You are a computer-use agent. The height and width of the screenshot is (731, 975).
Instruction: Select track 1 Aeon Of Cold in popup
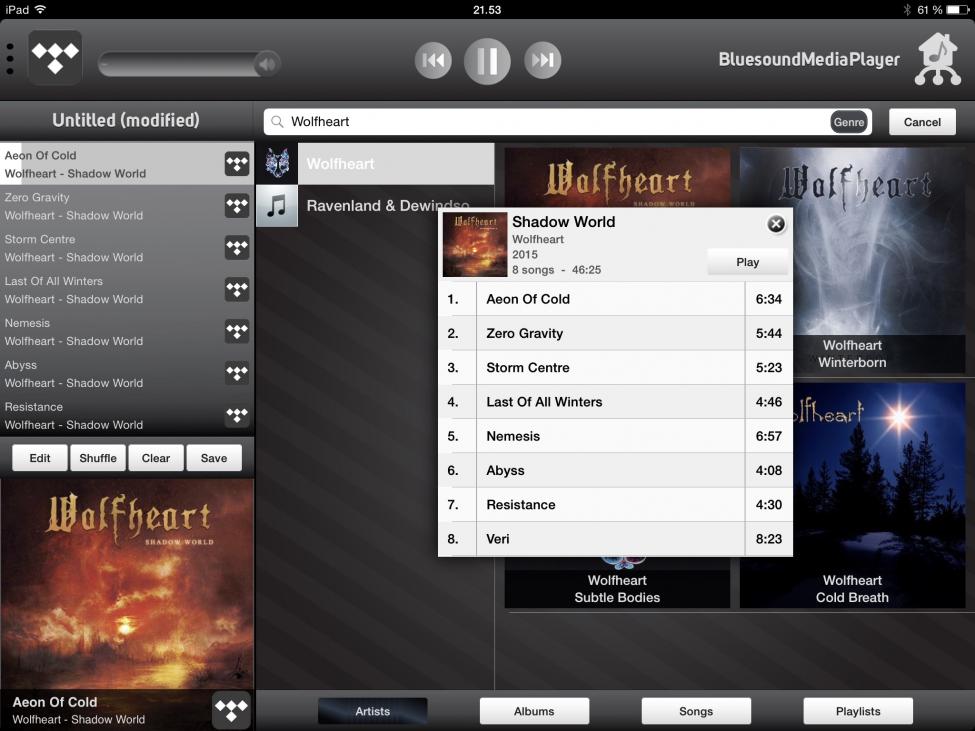(615, 299)
